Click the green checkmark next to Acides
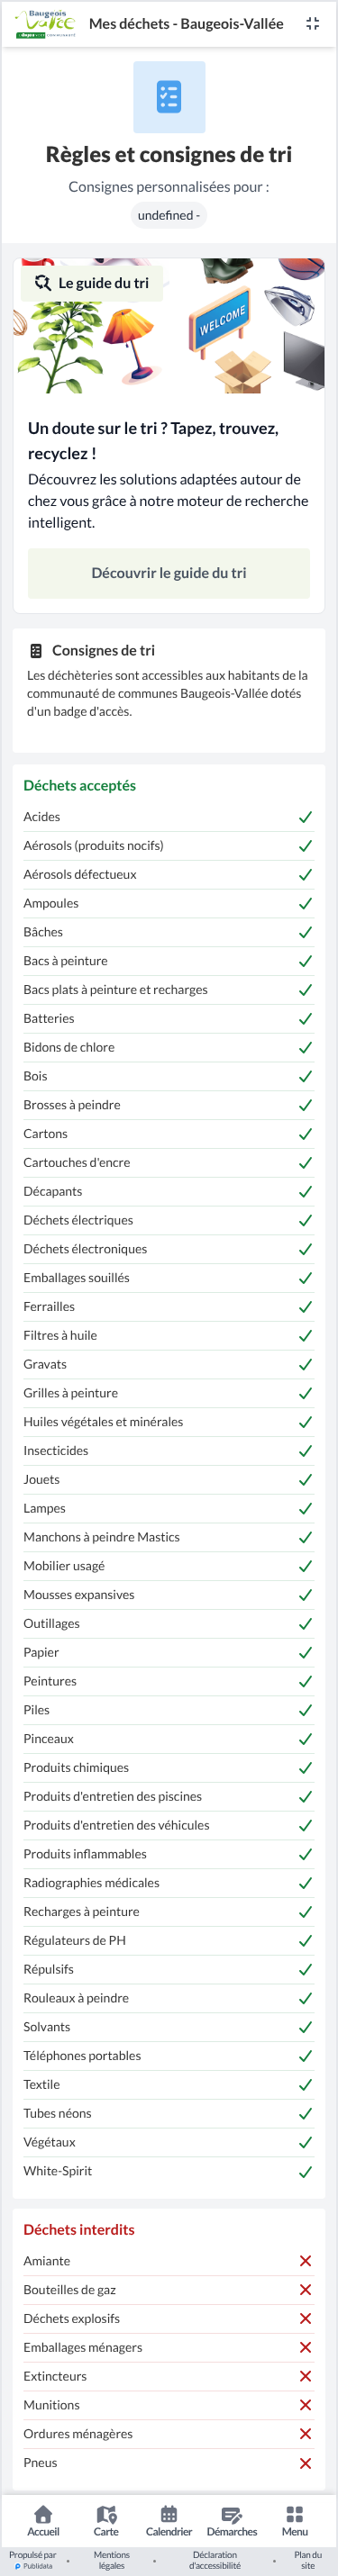 tap(305, 817)
